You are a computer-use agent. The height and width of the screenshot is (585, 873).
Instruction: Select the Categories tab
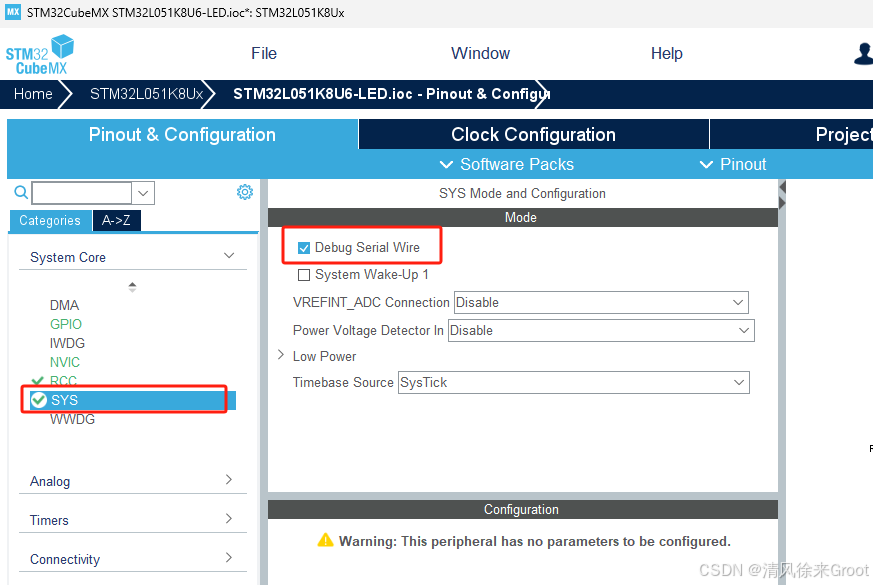(50, 220)
